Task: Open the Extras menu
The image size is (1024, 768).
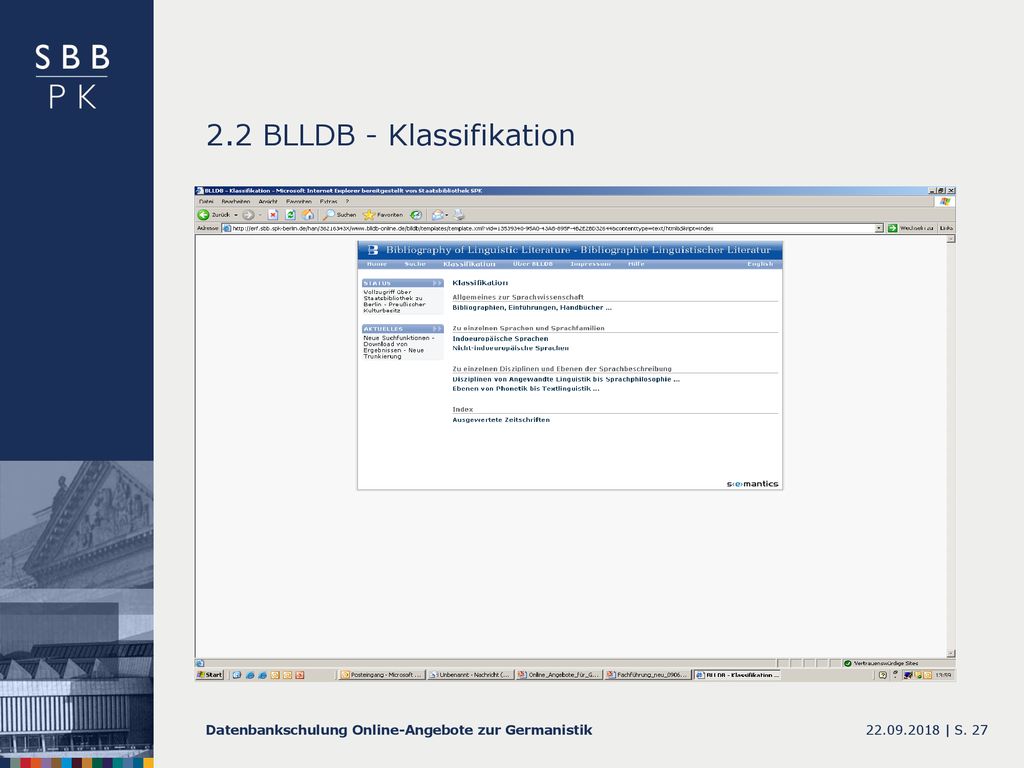Action: point(328,202)
